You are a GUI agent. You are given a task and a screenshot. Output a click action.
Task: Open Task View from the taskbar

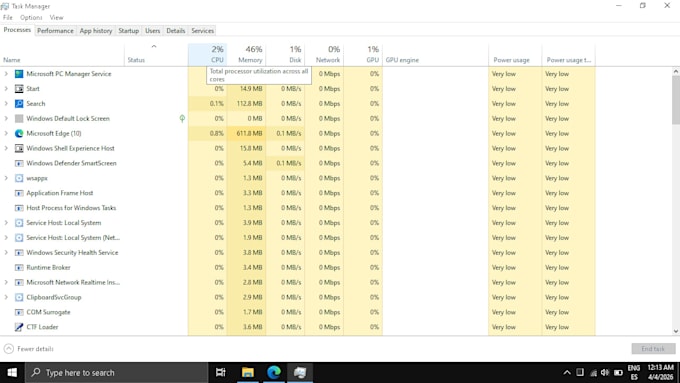pyautogui.click(x=221, y=372)
